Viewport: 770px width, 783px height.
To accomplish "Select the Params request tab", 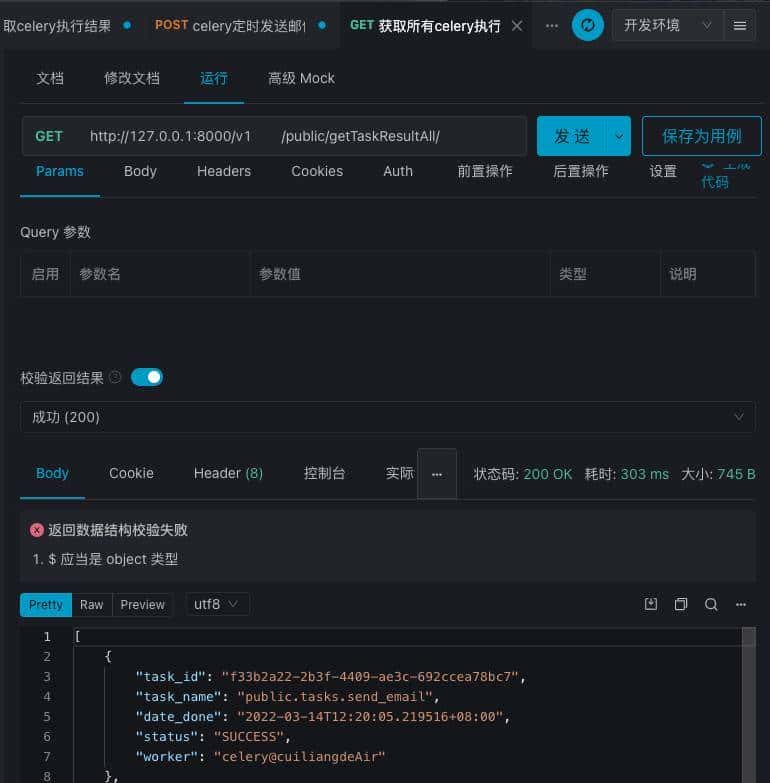I will (x=60, y=171).
